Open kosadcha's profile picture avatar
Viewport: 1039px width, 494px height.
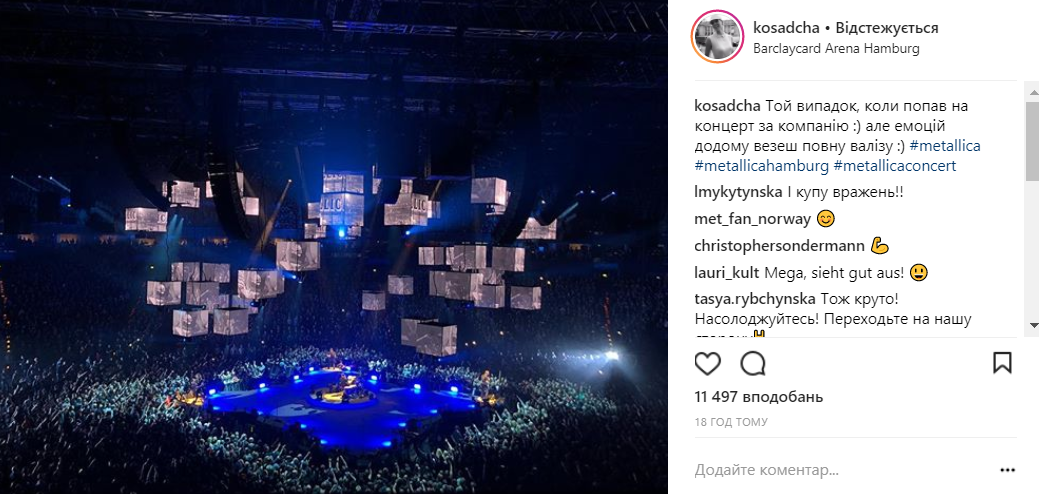click(716, 36)
